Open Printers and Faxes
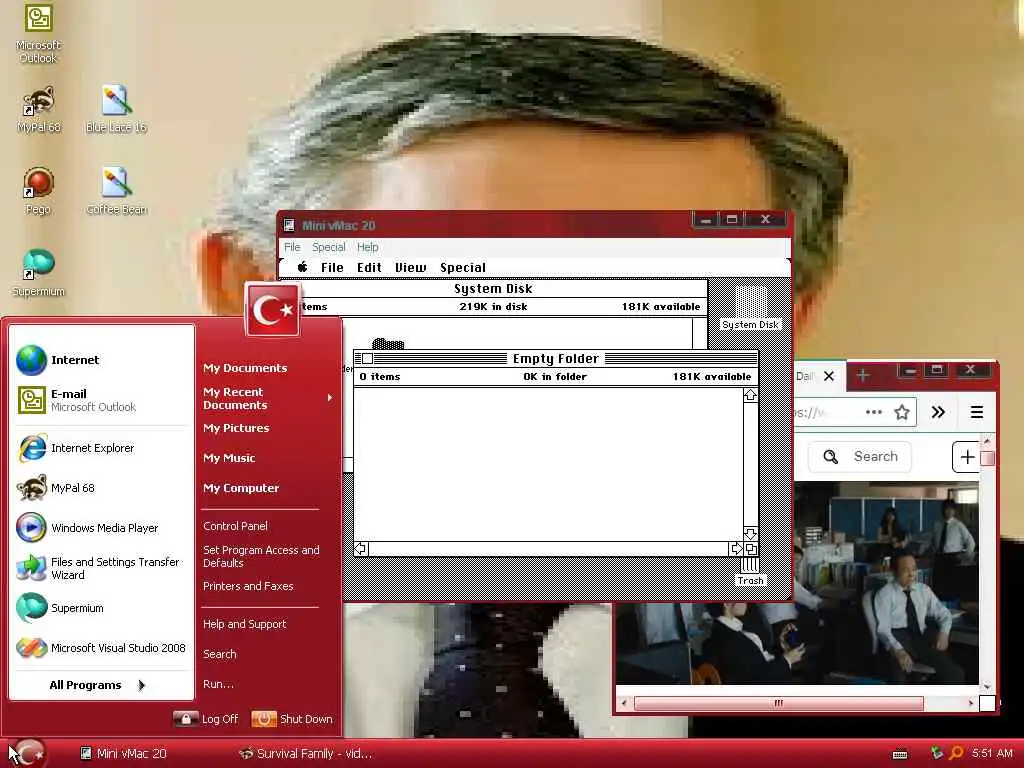Image resolution: width=1024 pixels, height=768 pixels. 248,586
